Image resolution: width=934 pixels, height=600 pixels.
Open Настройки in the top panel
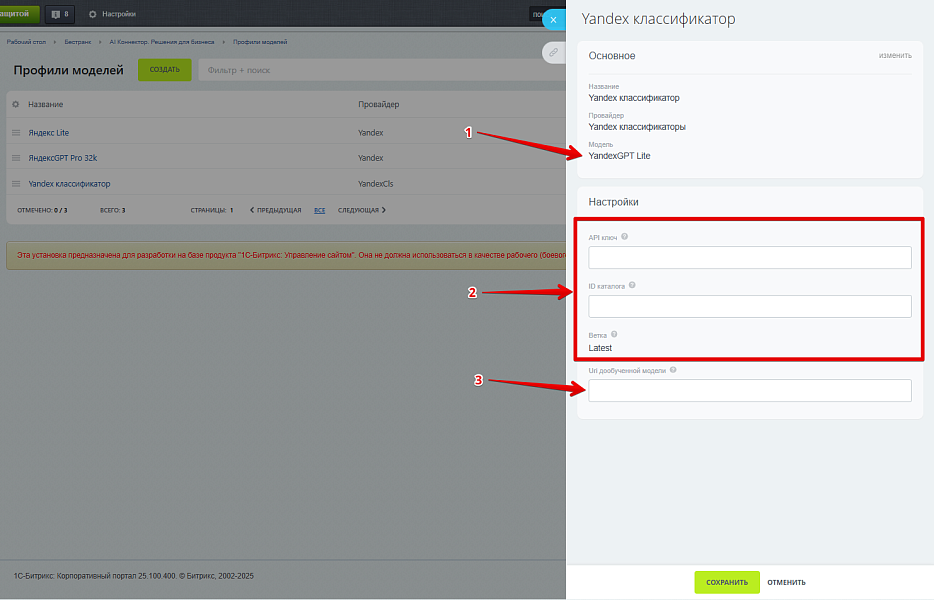coord(113,14)
